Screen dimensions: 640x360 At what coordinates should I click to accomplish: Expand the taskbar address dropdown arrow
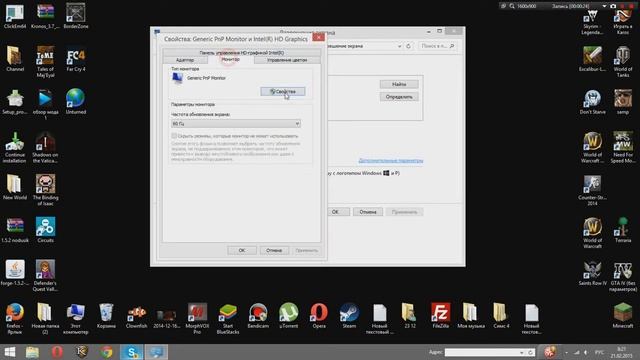[x=522, y=352]
